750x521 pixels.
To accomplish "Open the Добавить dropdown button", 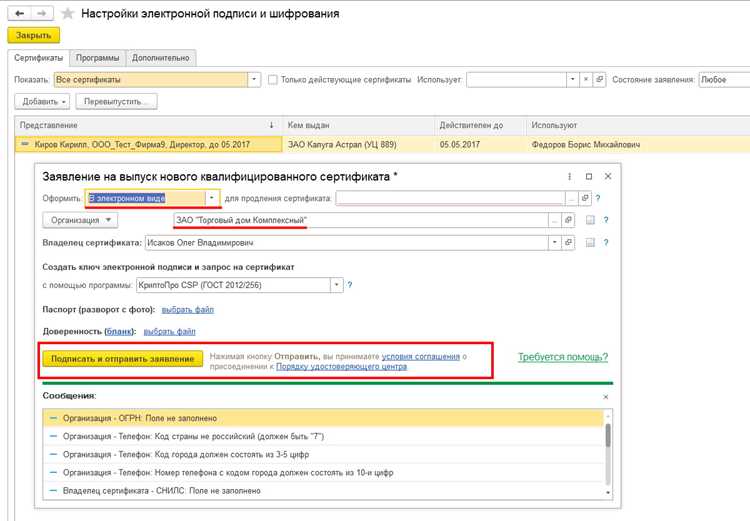I will click(42, 101).
